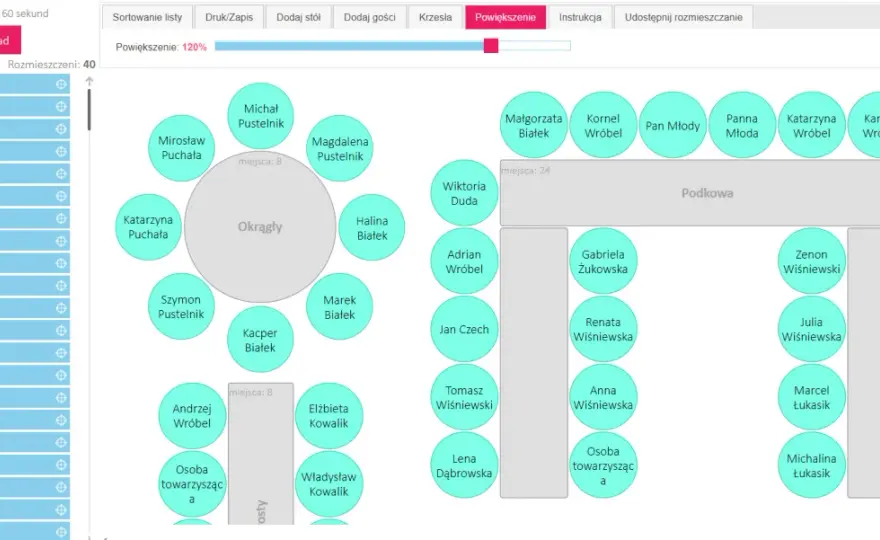Select guest Halina Białek
Screen dimensions: 880x540
(372, 227)
